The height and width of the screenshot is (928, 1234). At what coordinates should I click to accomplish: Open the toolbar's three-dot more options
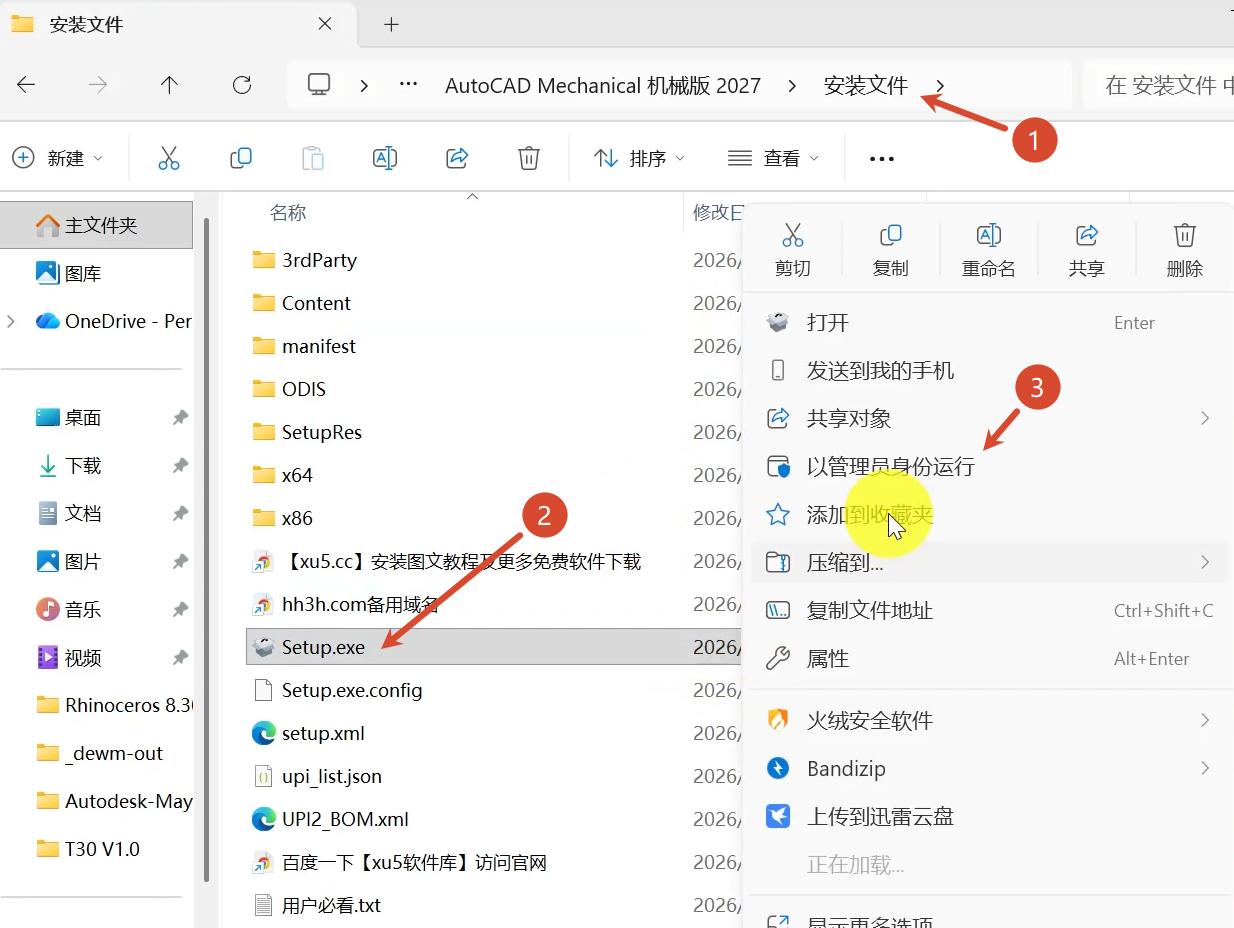[x=881, y=158]
